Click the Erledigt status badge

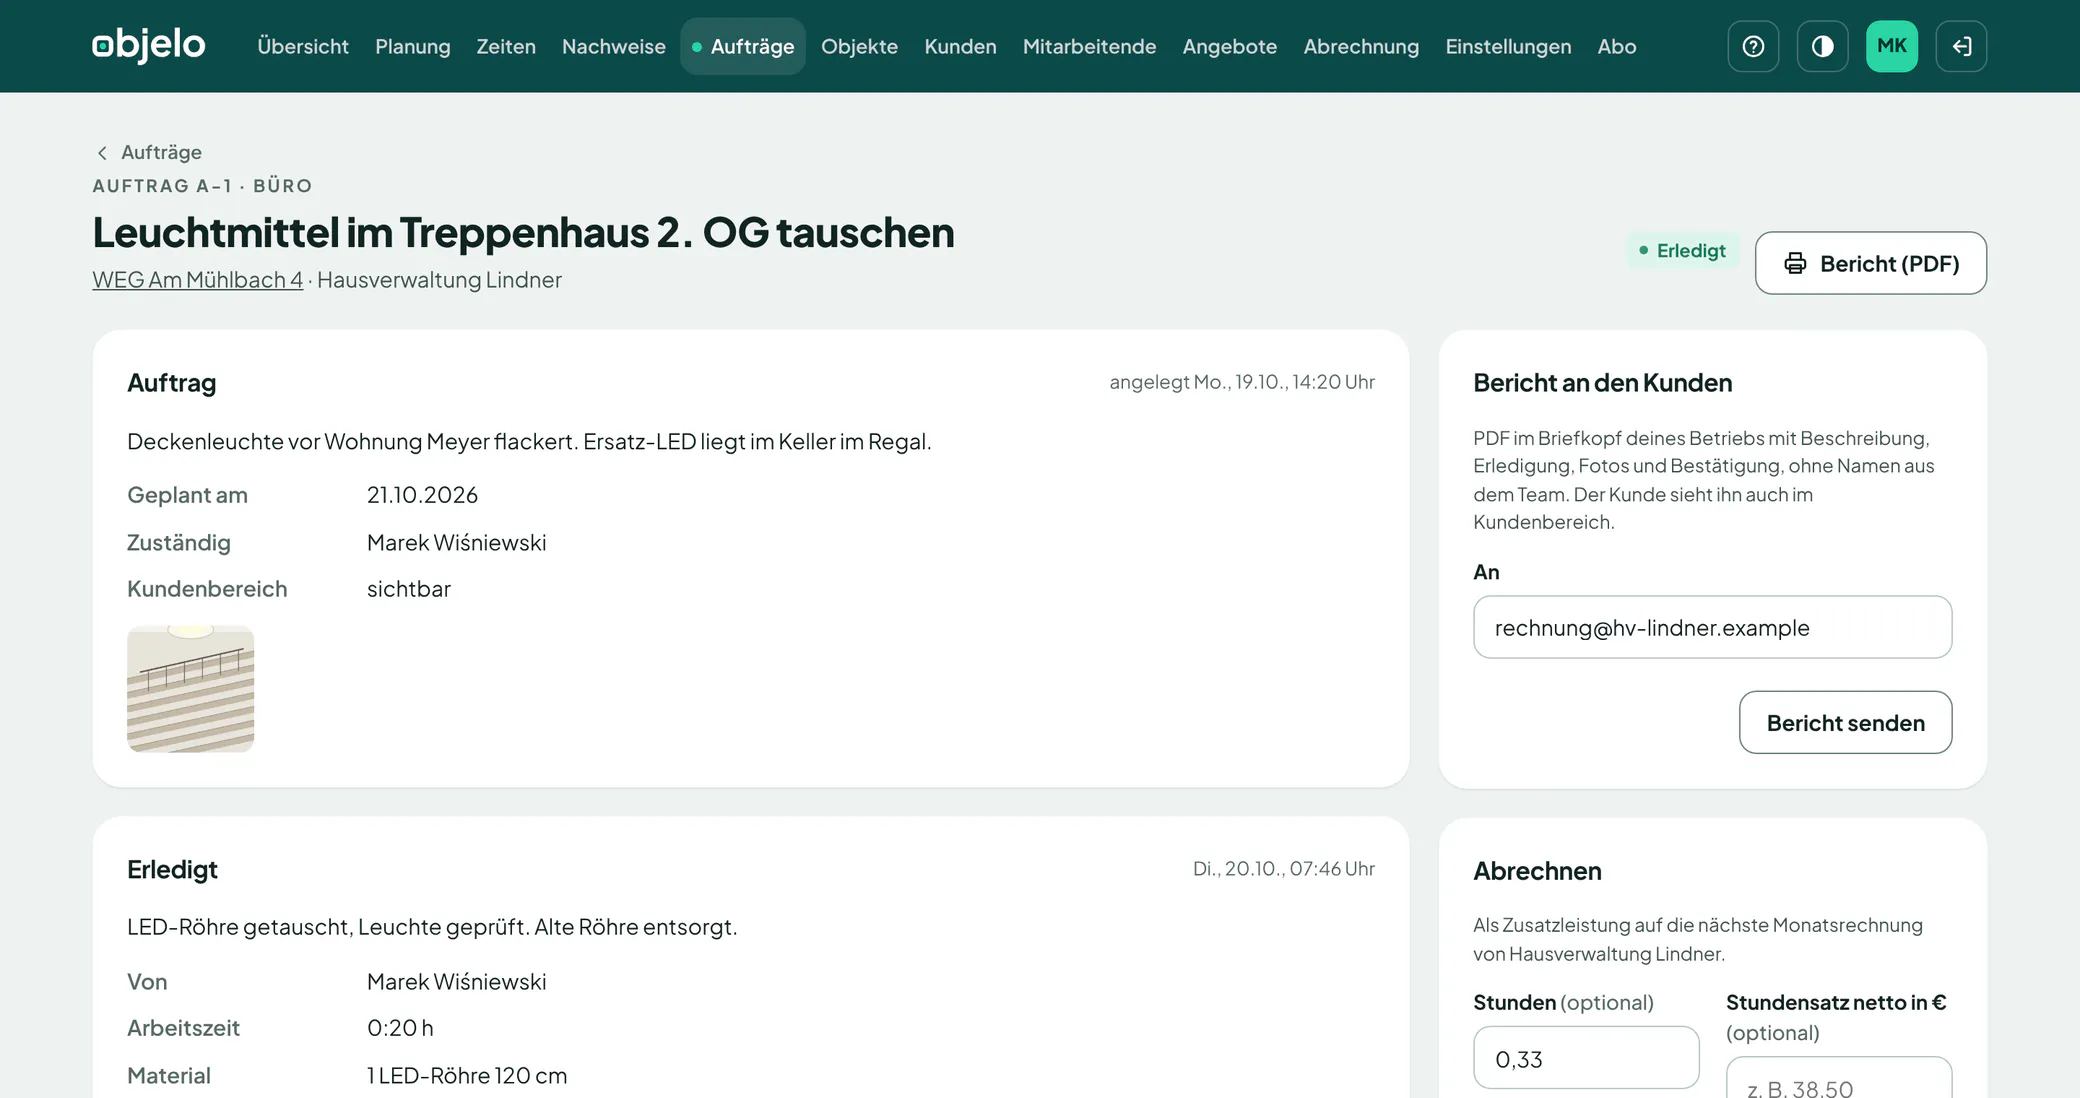coord(1683,250)
